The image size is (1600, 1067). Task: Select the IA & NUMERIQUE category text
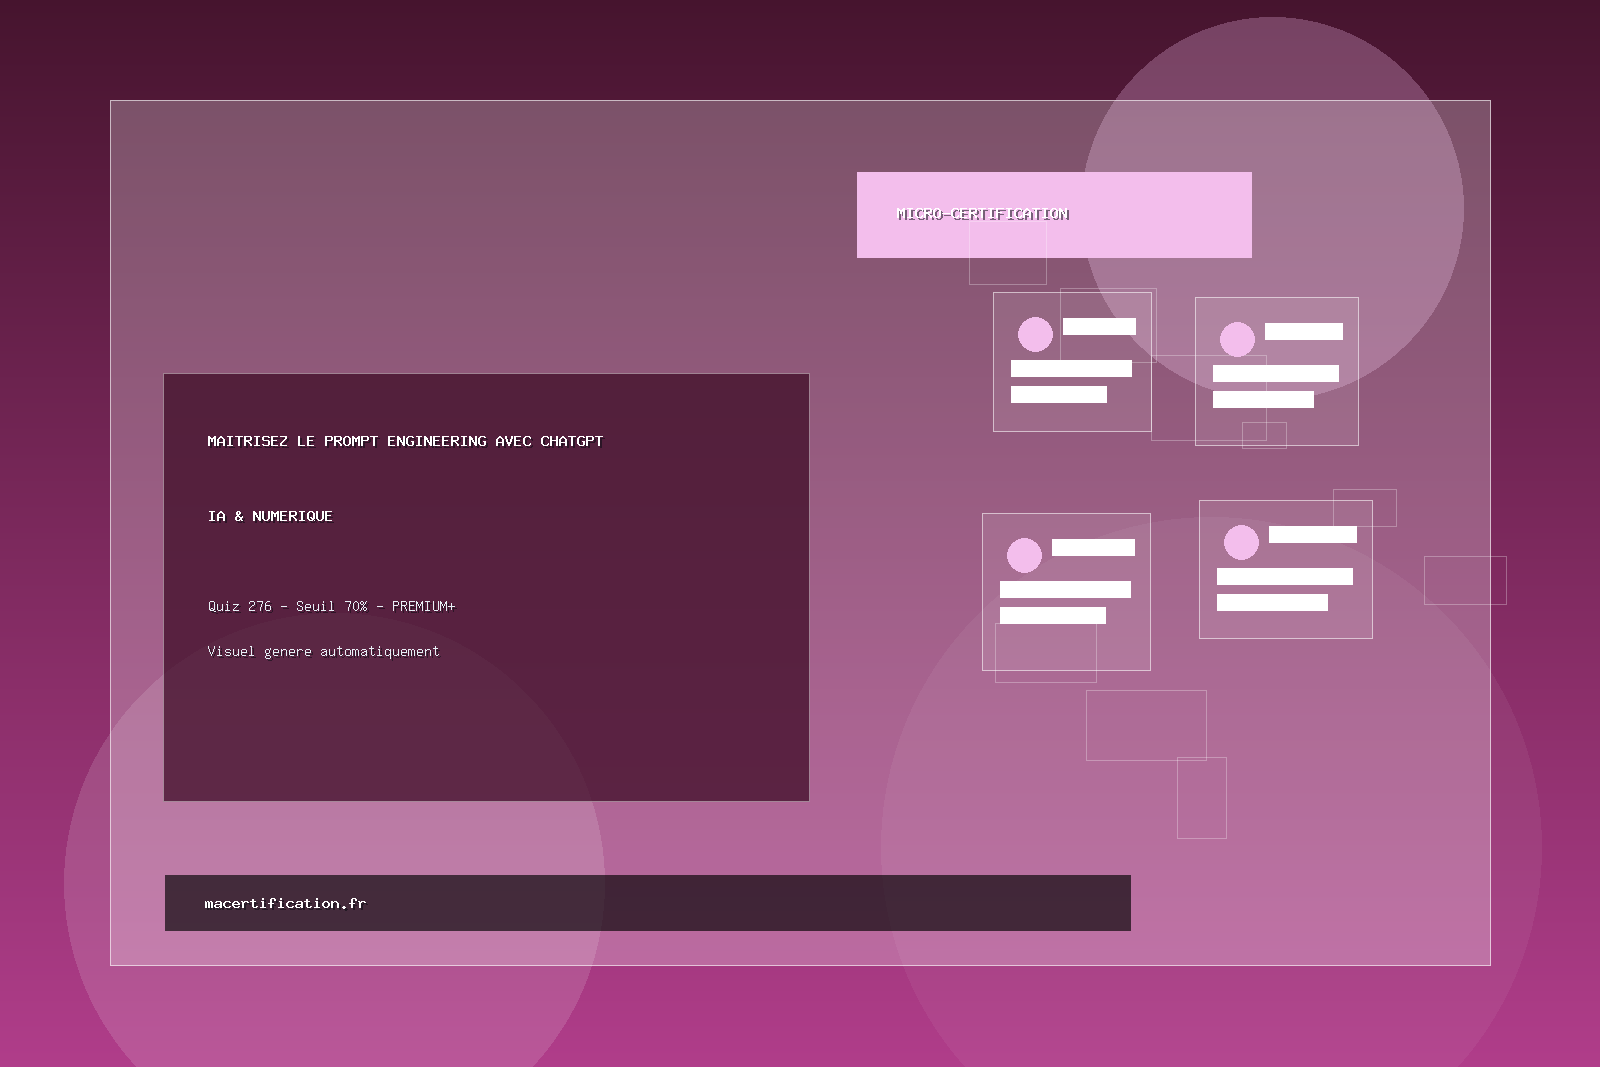[x=270, y=516]
